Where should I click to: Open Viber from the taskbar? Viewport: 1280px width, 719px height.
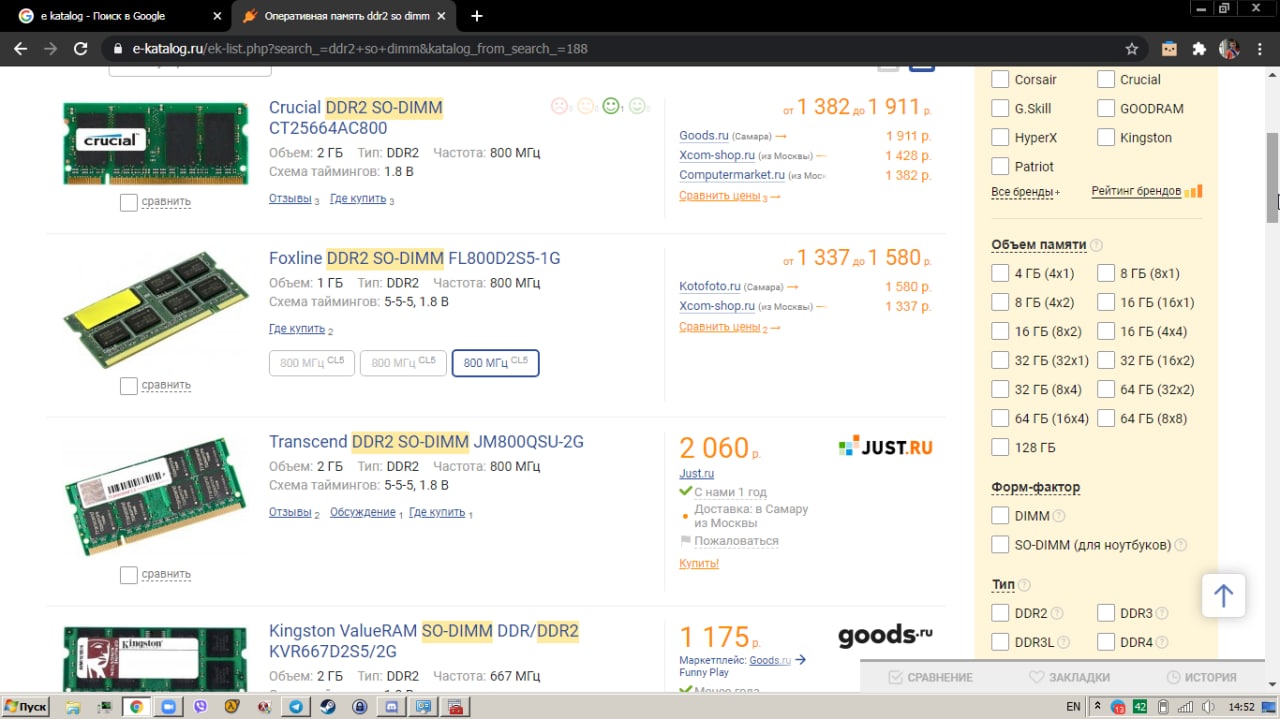(200, 707)
